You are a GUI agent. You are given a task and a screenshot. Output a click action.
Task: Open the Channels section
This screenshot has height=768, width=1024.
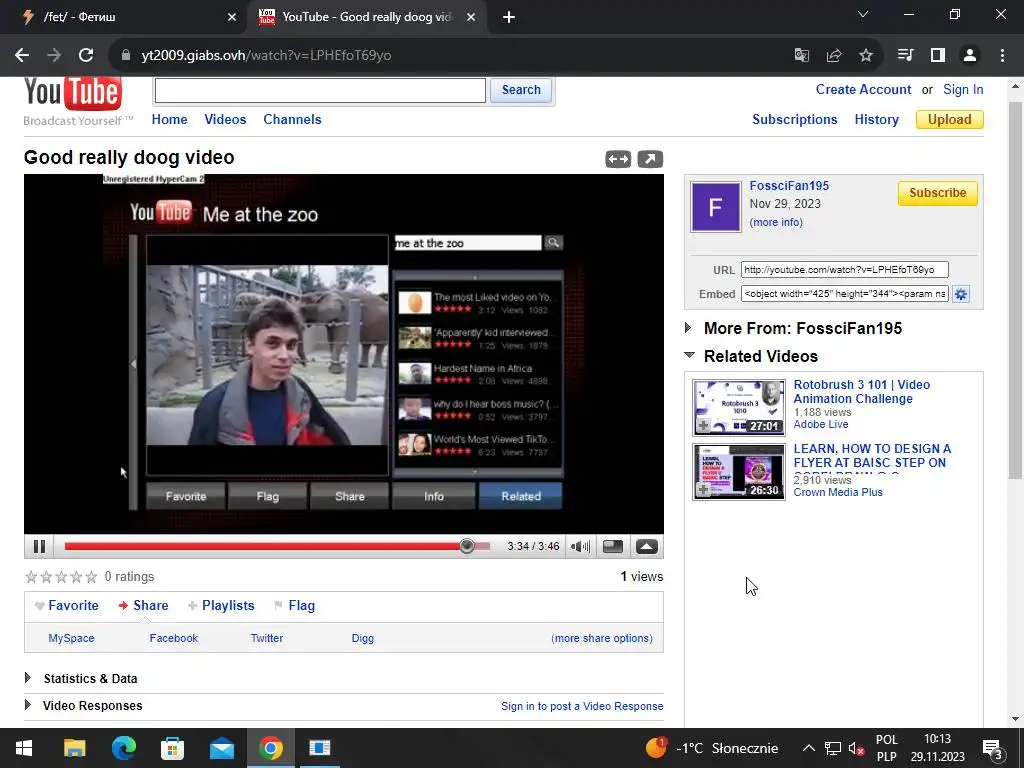[x=292, y=120]
